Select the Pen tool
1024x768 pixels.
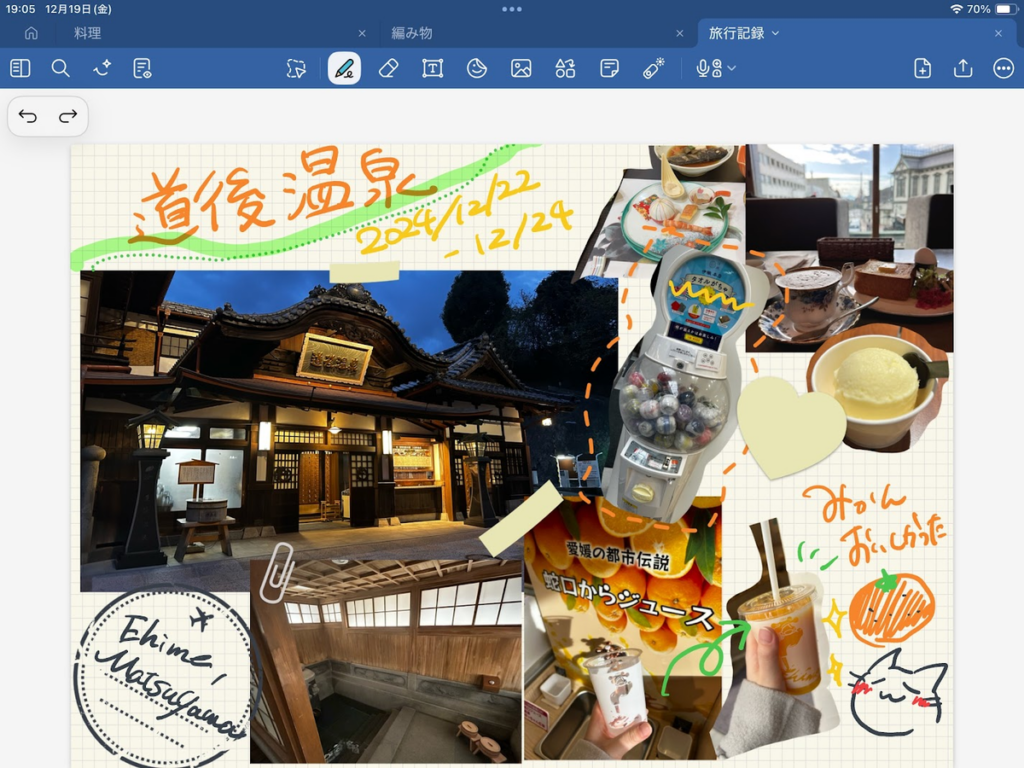click(x=344, y=68)
